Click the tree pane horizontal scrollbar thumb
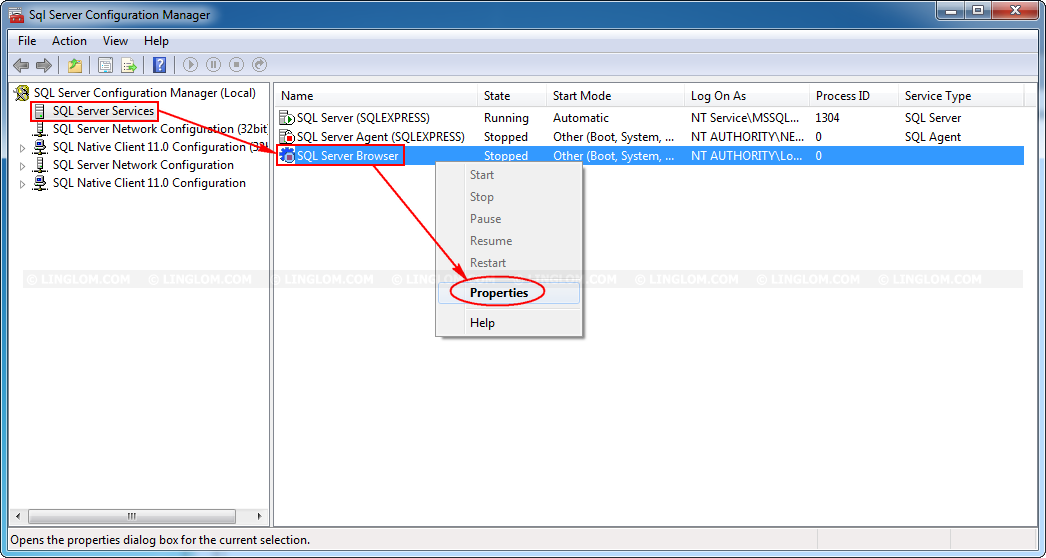The height and width of the screenshot is (558, 1046). tap(132, 517)
